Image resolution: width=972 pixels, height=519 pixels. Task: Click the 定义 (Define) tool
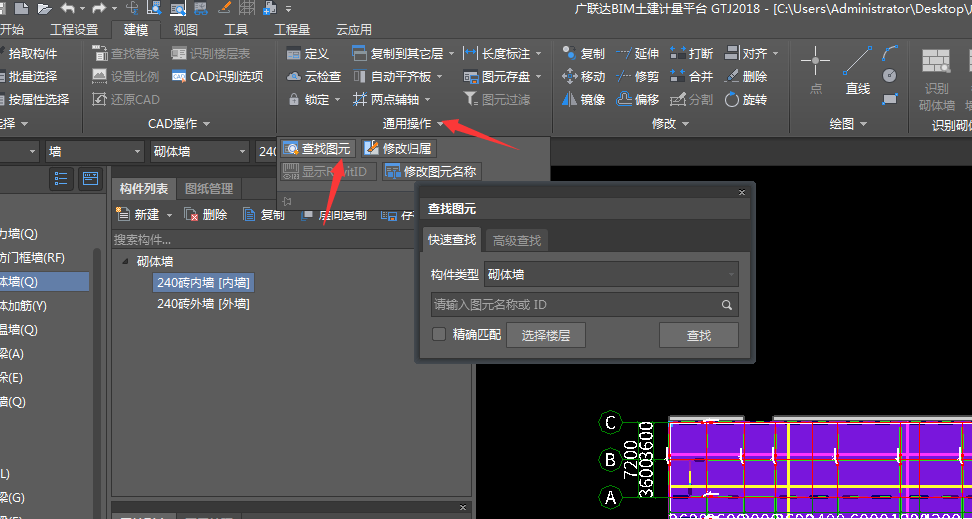307,54
